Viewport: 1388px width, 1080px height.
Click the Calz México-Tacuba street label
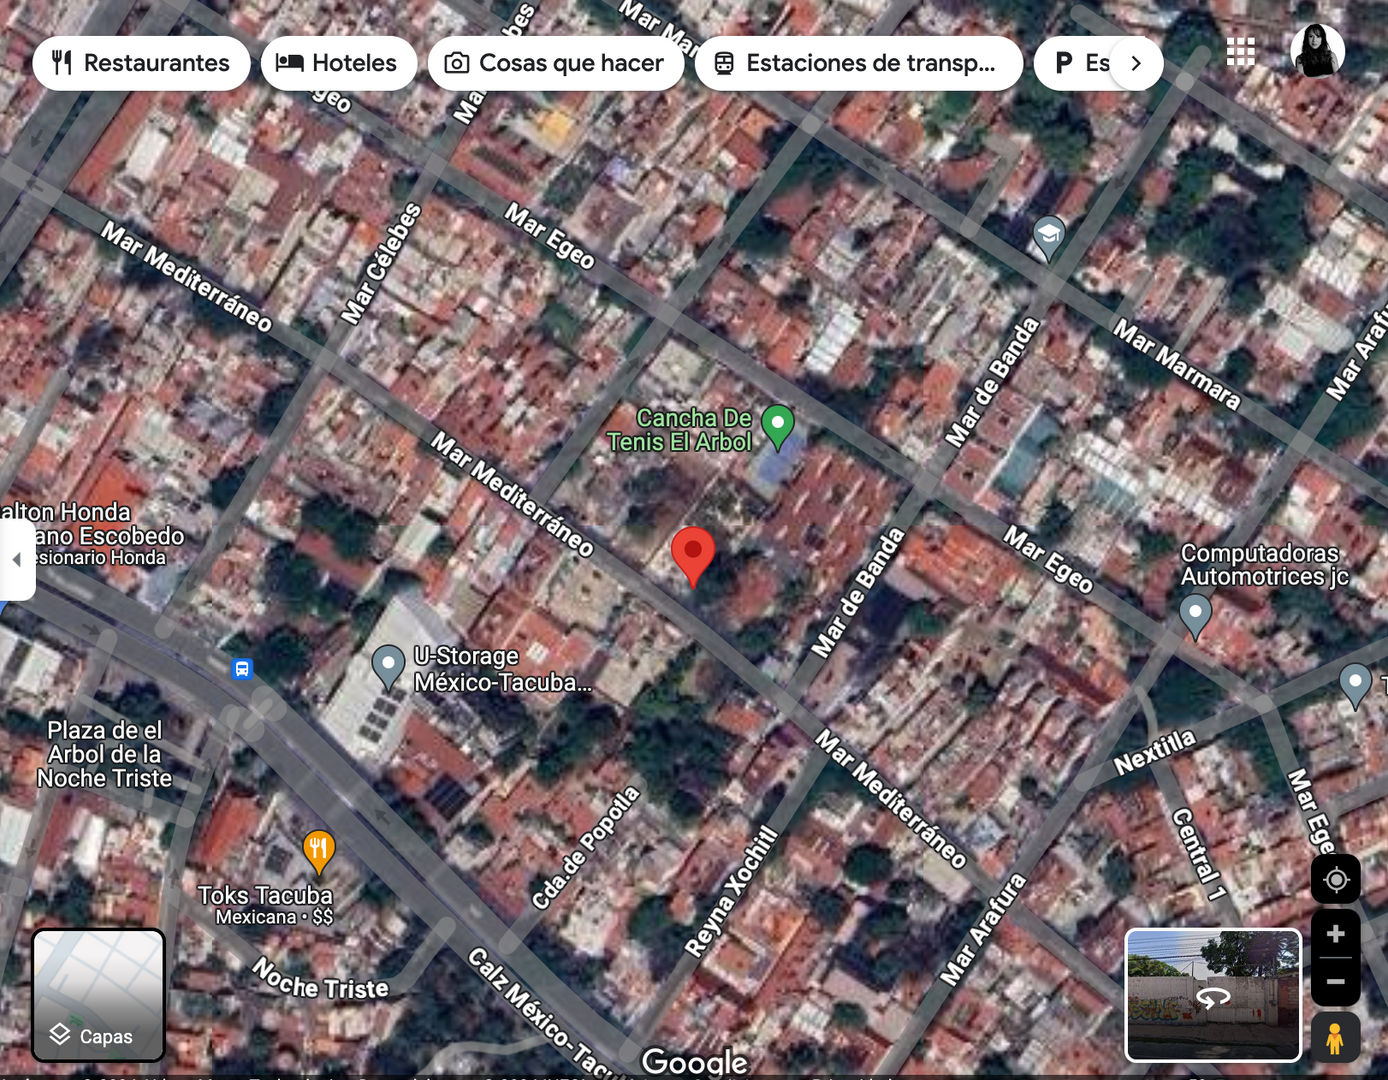tap(545, 1012)
